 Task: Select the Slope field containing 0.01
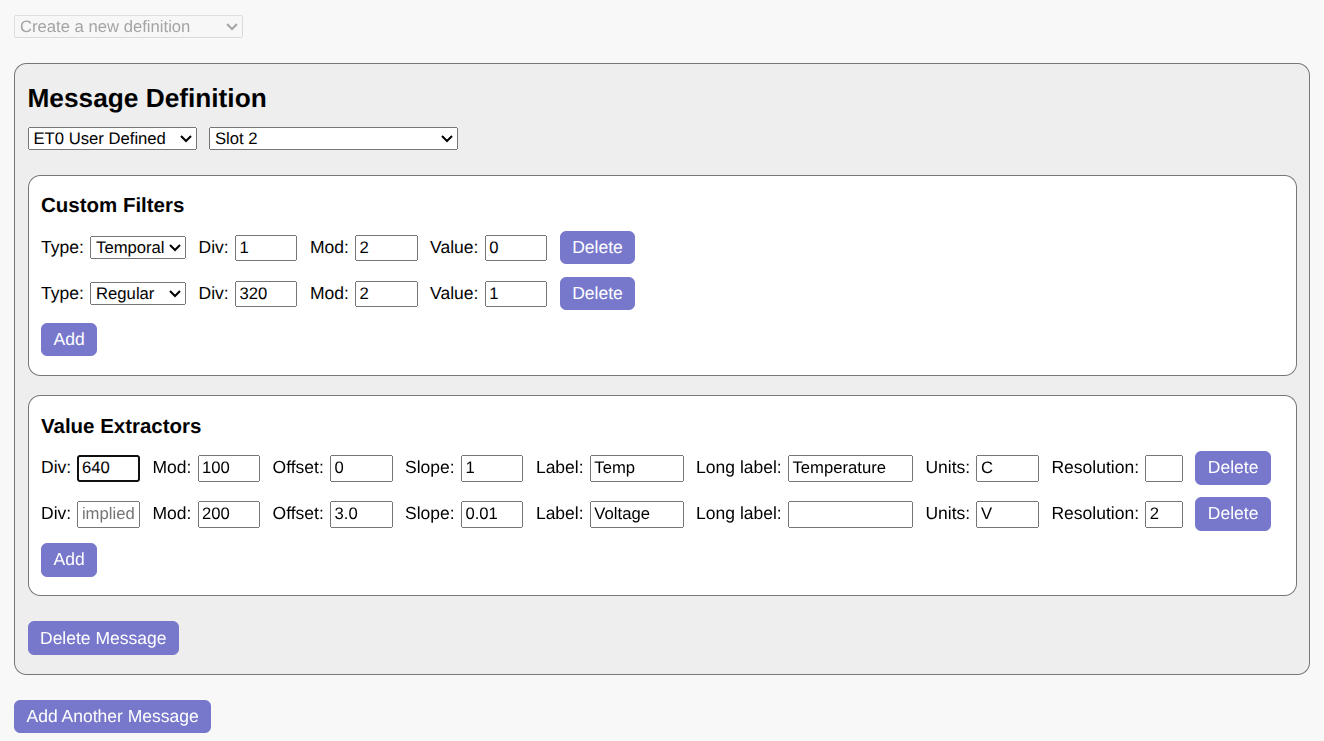coord(491,514)
